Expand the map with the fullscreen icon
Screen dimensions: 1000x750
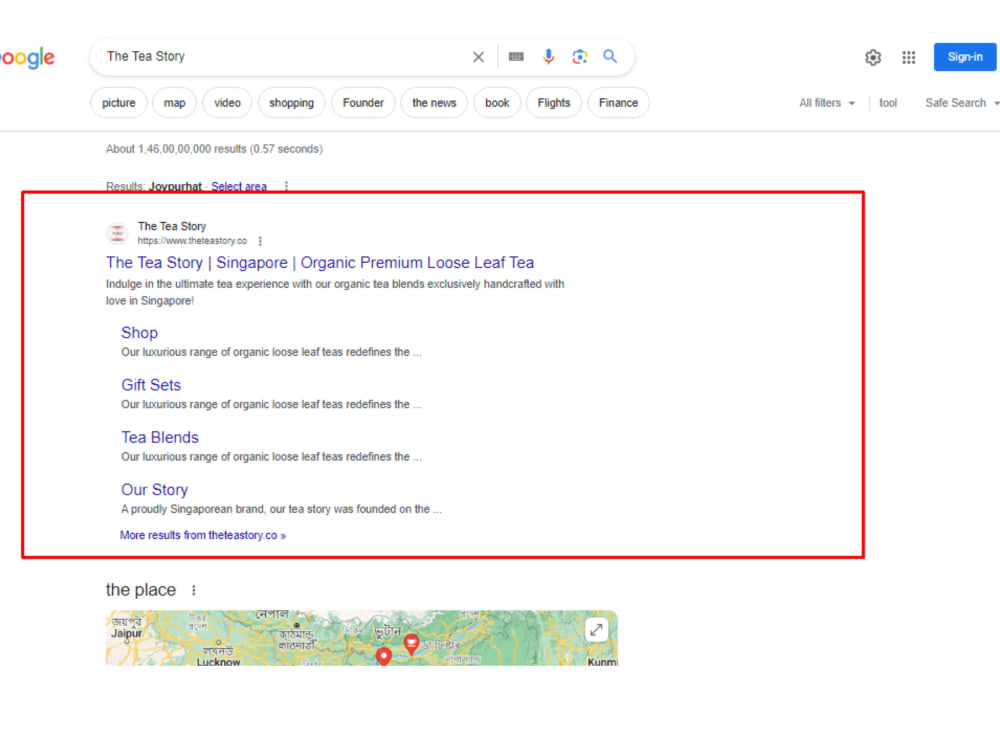(596, 630)
